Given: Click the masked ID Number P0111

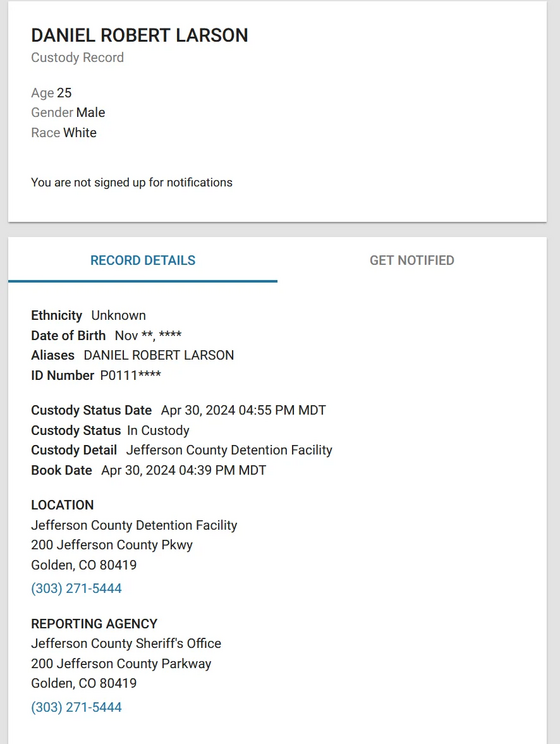Looking at the screenshot, I should (131, 375).
